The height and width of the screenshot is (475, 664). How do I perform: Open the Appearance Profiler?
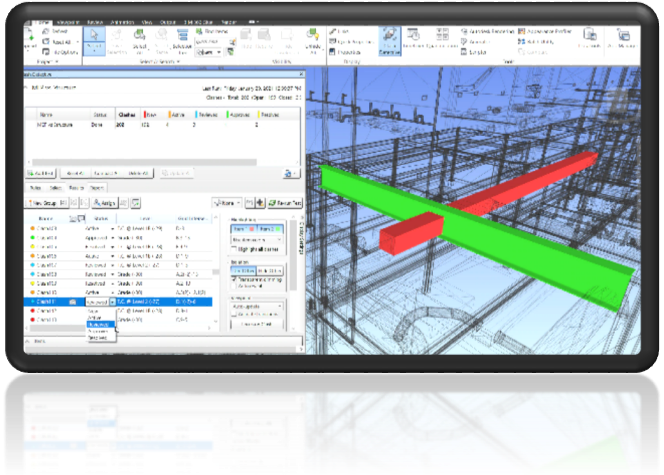coord(545,31)
